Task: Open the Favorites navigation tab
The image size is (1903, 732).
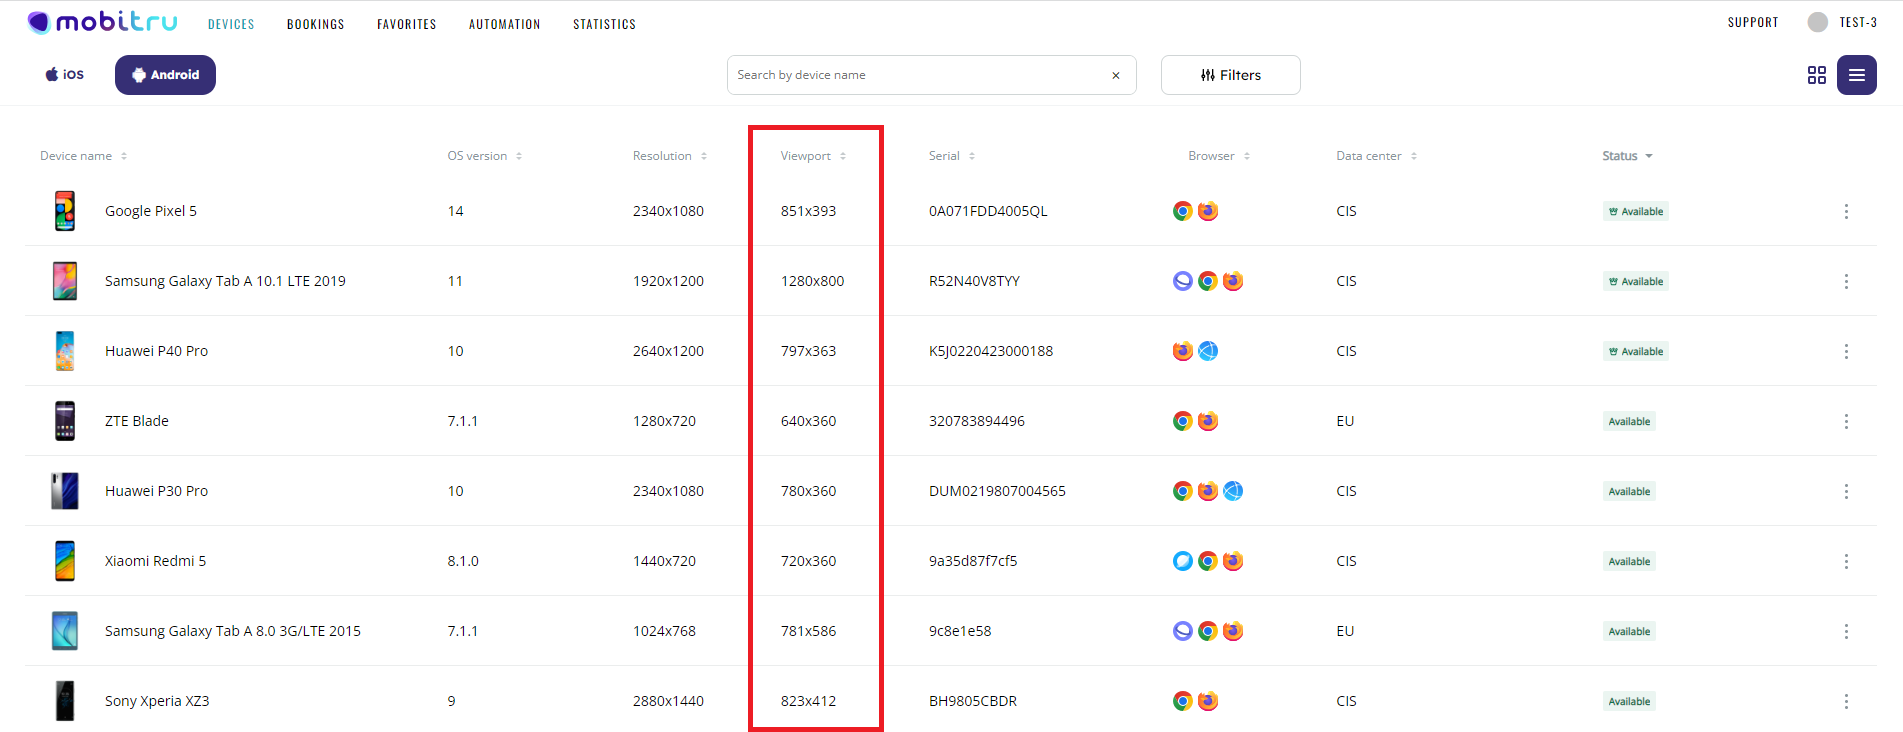Action: 407,24
